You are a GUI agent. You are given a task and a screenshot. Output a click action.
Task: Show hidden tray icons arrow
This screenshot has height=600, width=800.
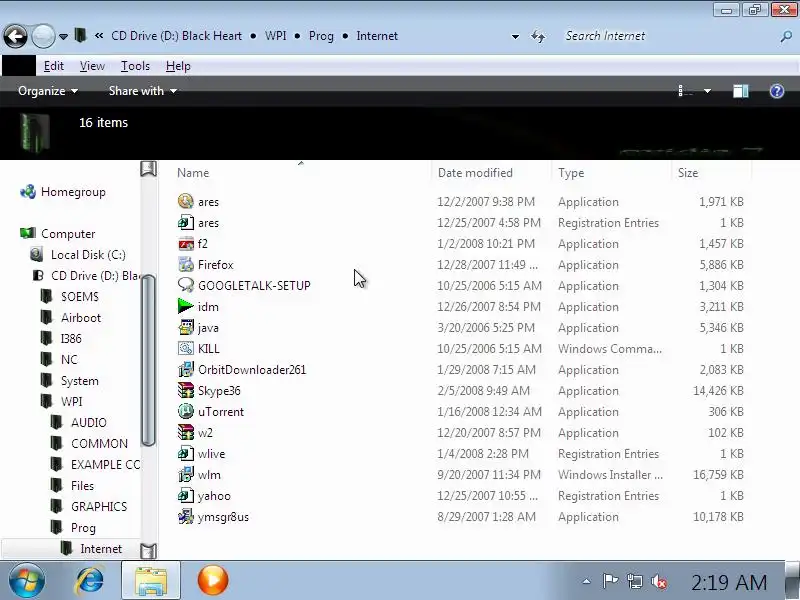(587, 581)
